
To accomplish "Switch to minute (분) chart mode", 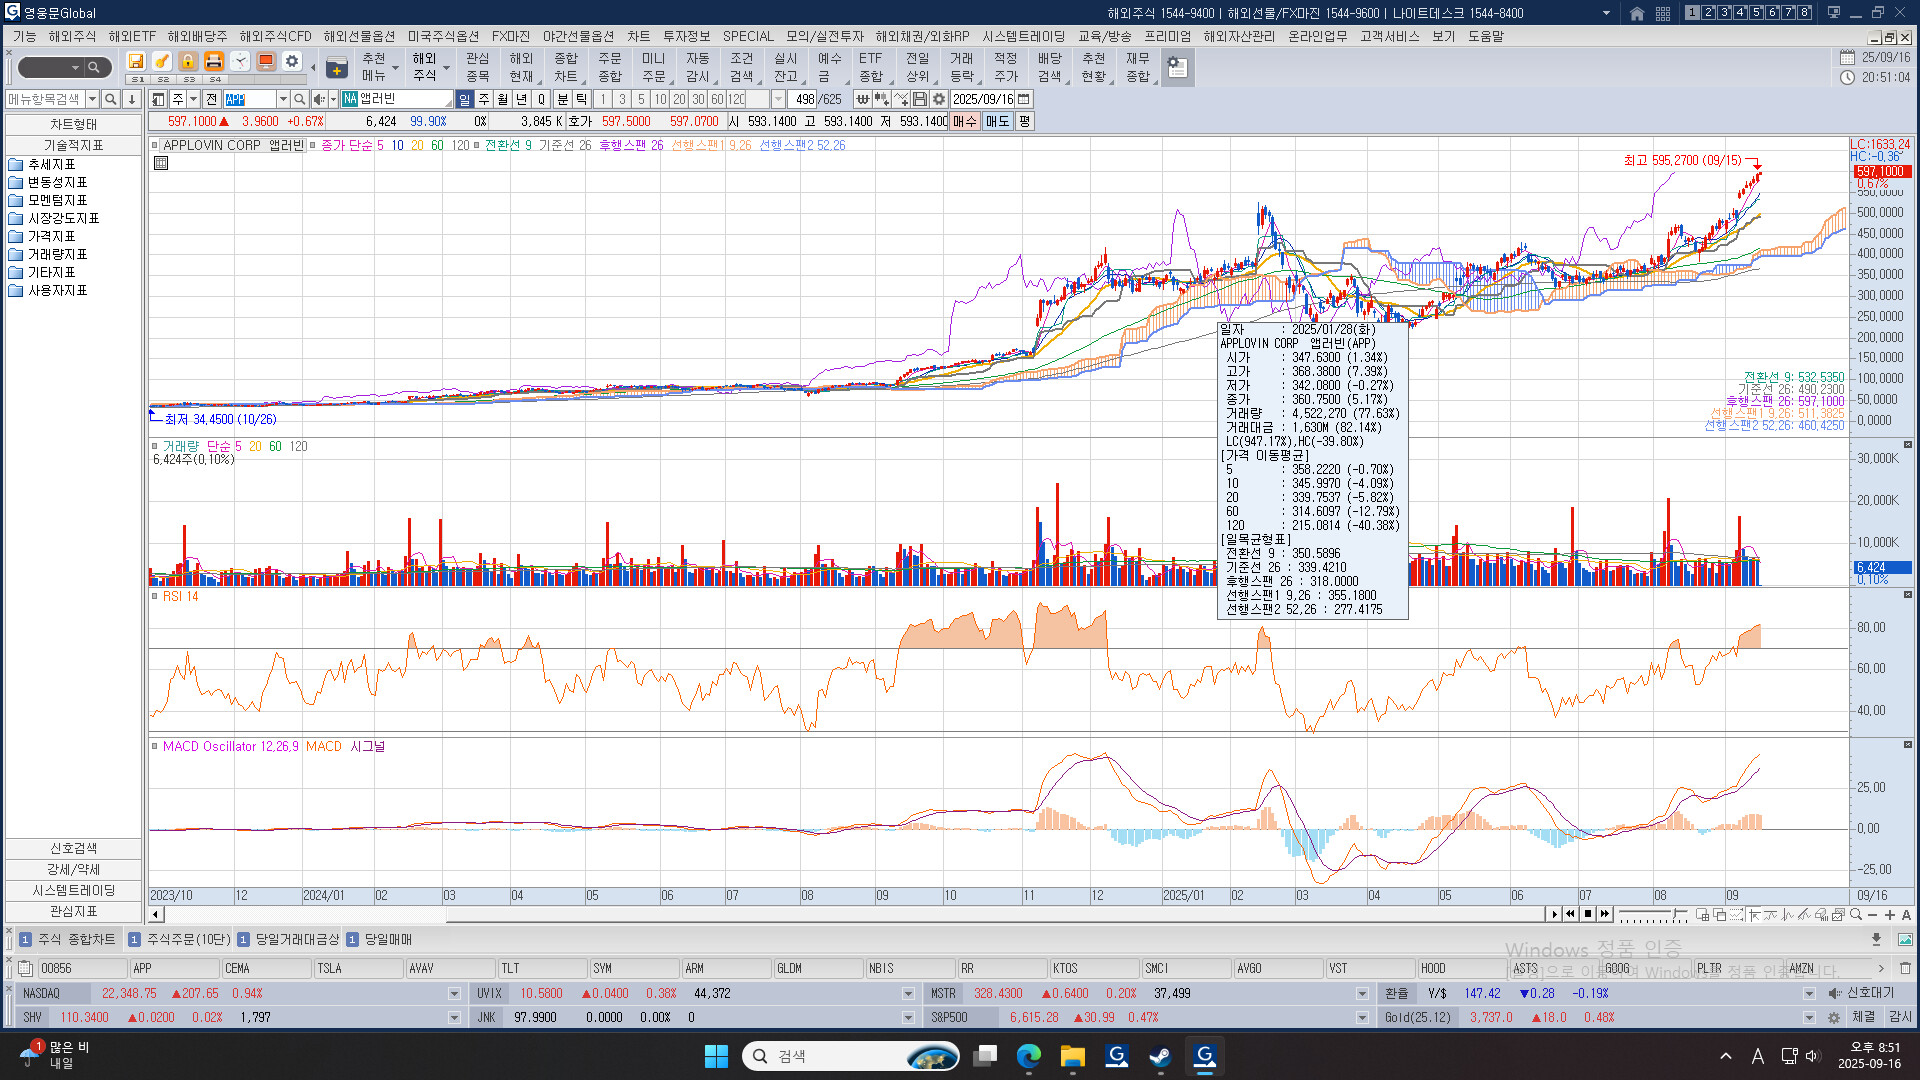I will (562, 99).
